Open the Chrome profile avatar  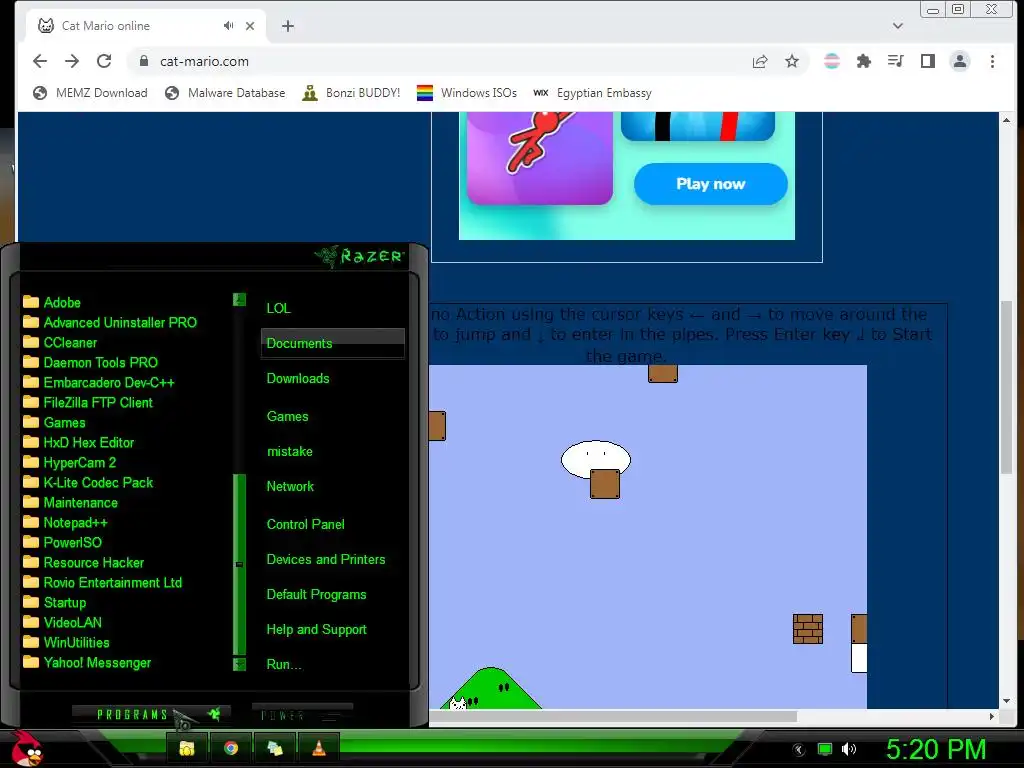(960, 61)
